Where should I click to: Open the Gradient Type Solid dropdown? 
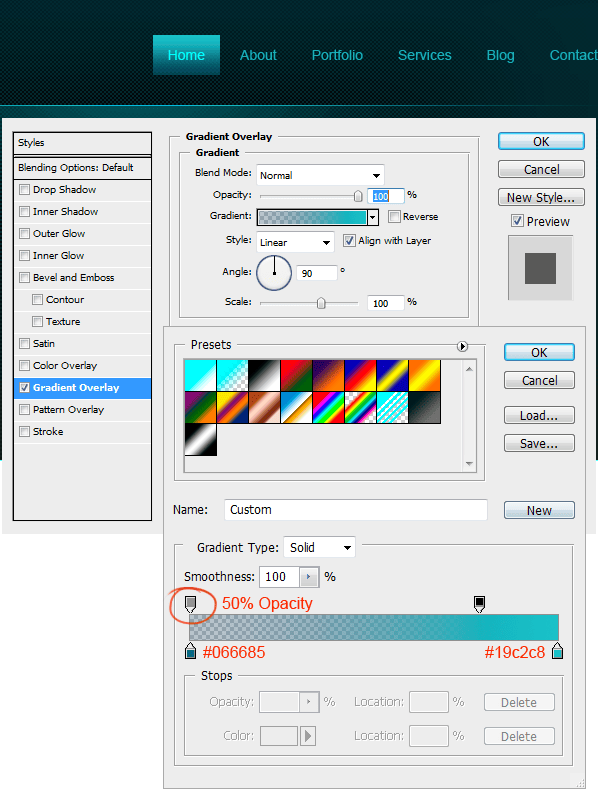click(319, 548)
